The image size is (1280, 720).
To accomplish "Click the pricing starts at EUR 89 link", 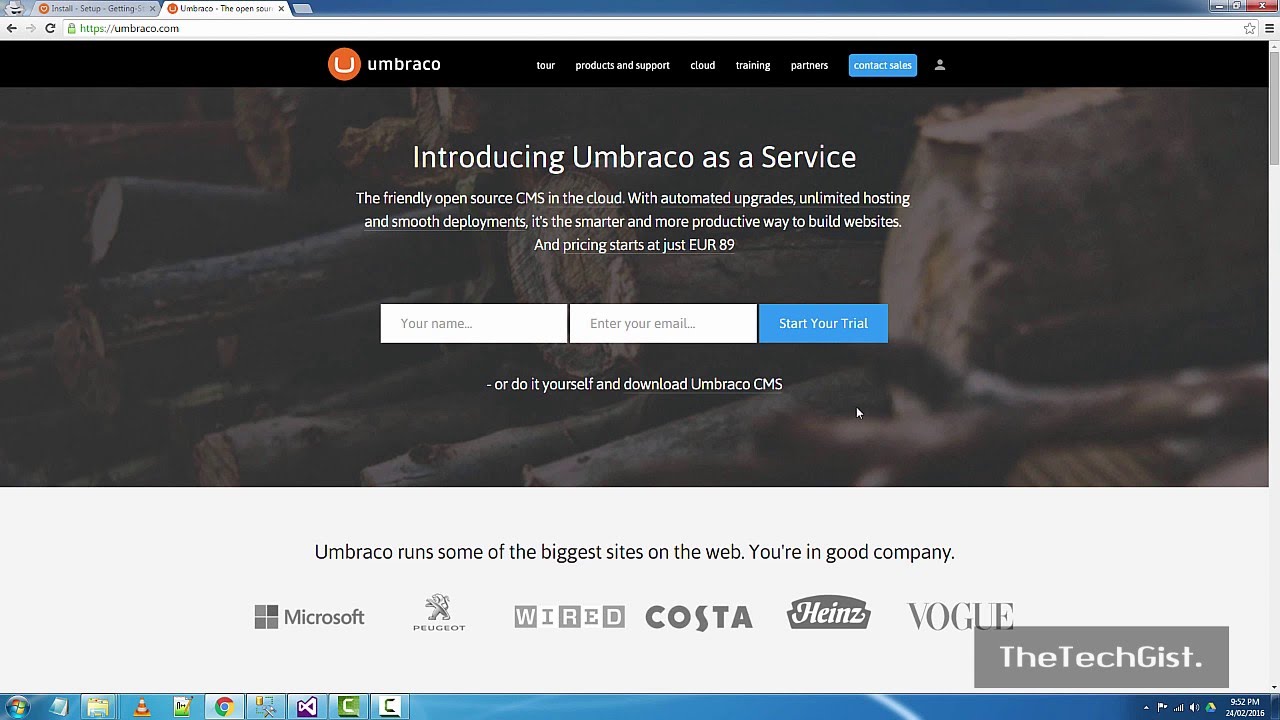I will (648, 245).
